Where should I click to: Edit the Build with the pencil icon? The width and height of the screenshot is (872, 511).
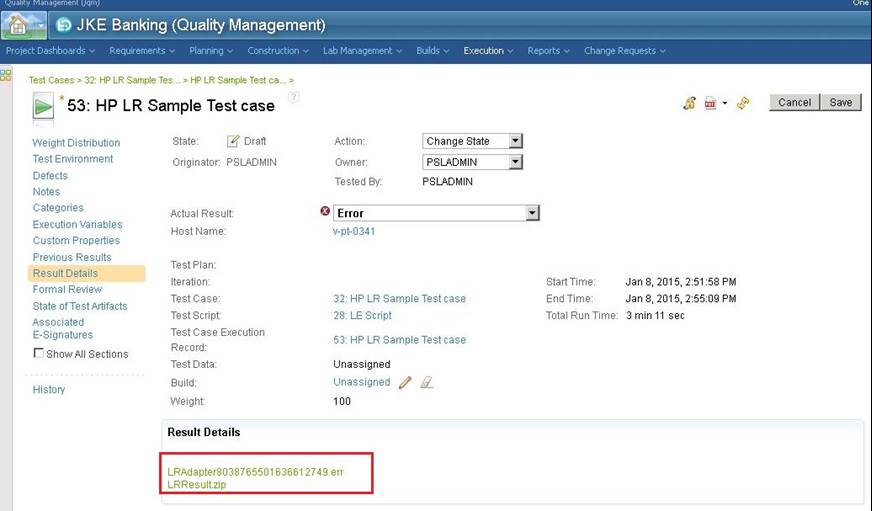point(405,382)
